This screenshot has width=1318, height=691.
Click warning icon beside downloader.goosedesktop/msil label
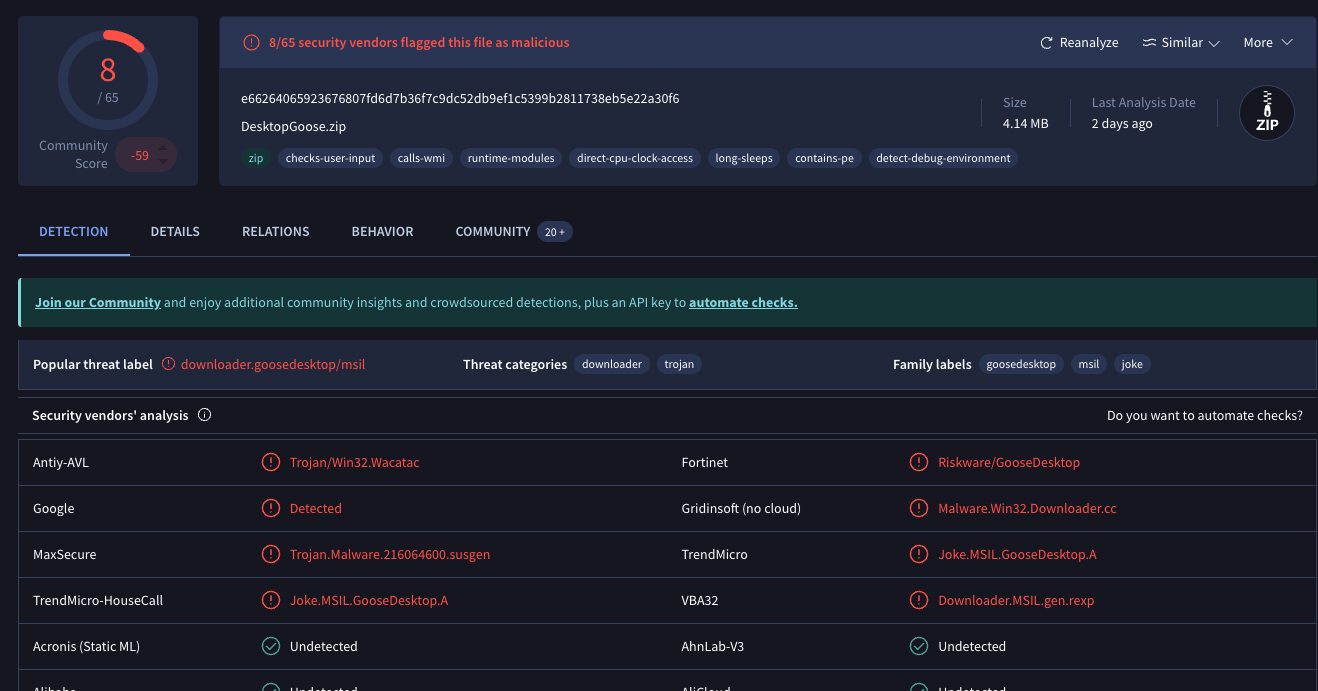[x=168, y=364]
